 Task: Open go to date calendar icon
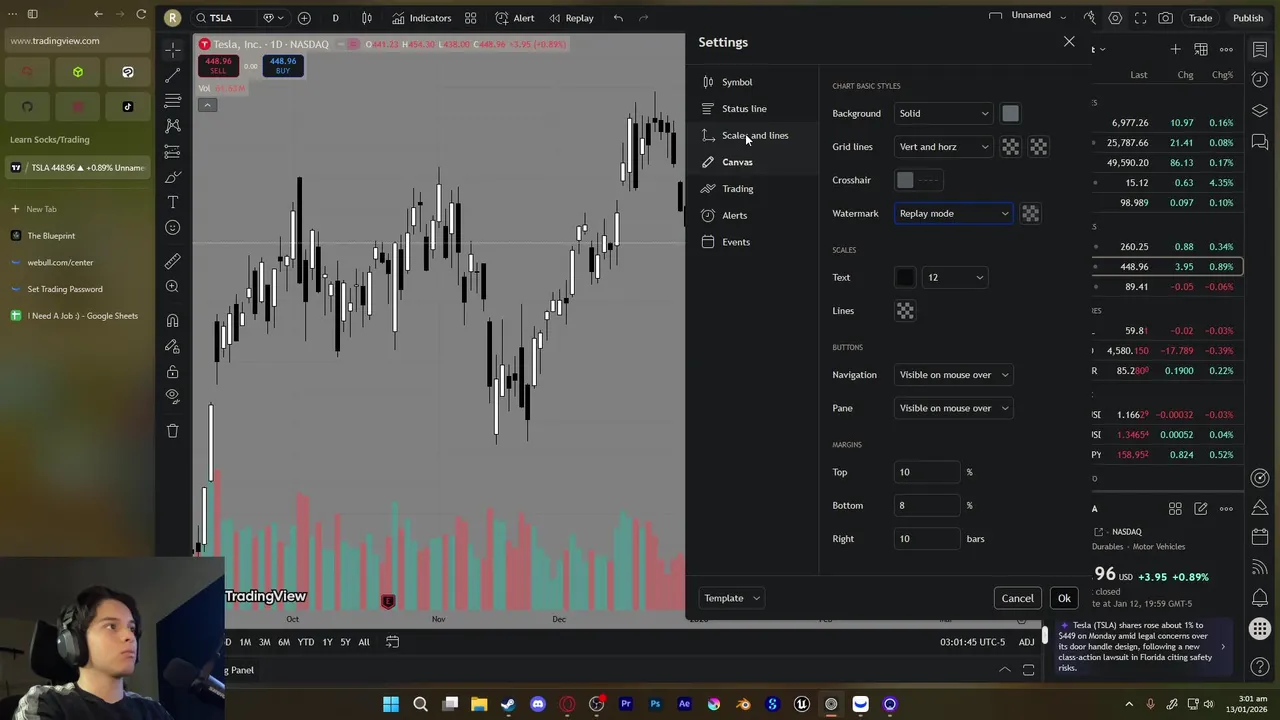[392, 642]
